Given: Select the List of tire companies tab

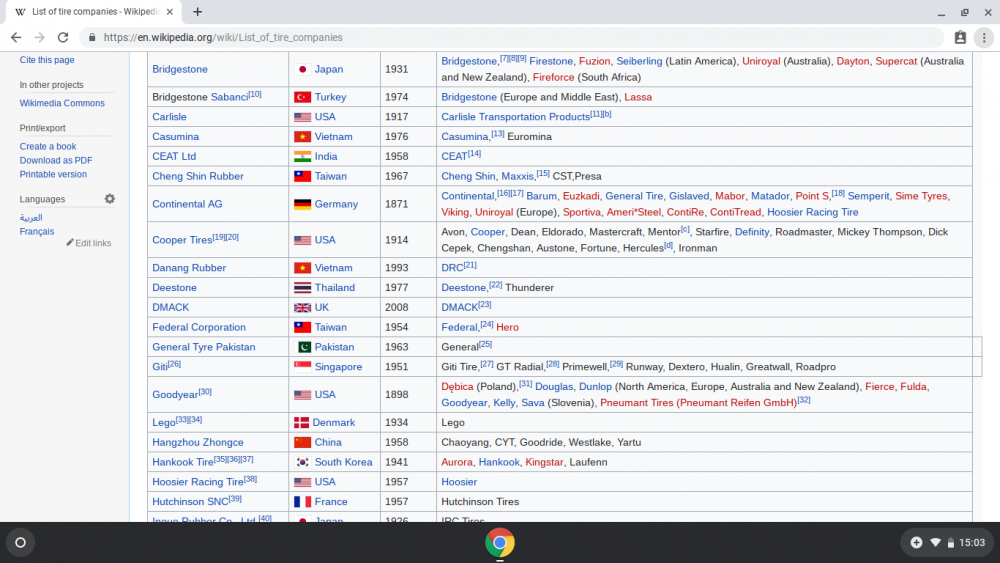Looking at the screenshot, I should point(96,11).
